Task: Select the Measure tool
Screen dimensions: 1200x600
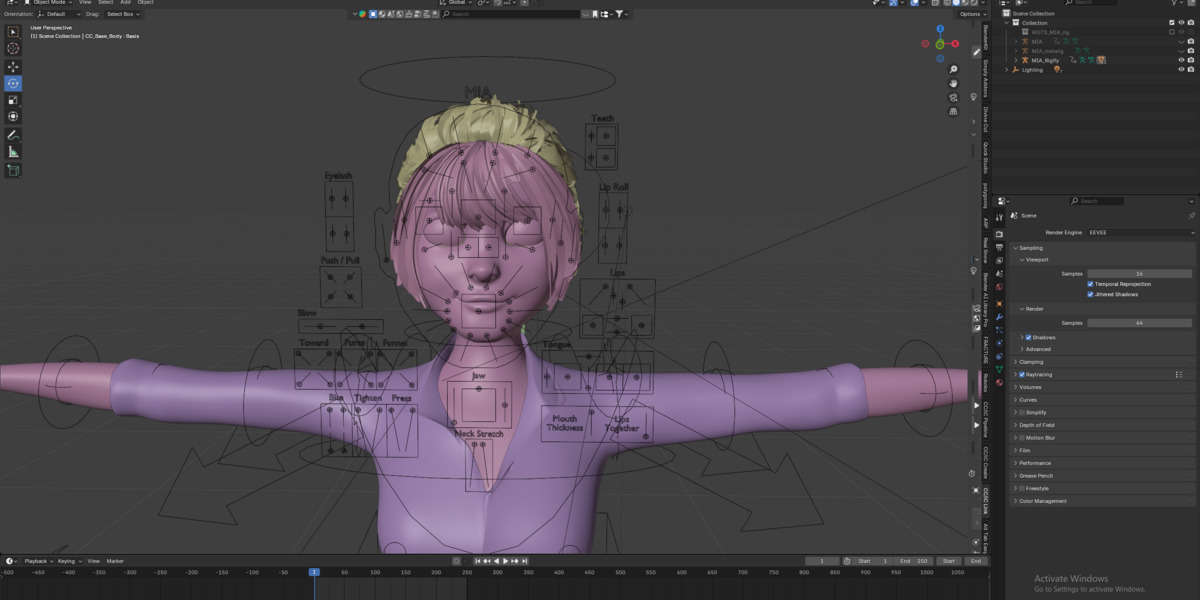Action: click(x=13, y=152)
